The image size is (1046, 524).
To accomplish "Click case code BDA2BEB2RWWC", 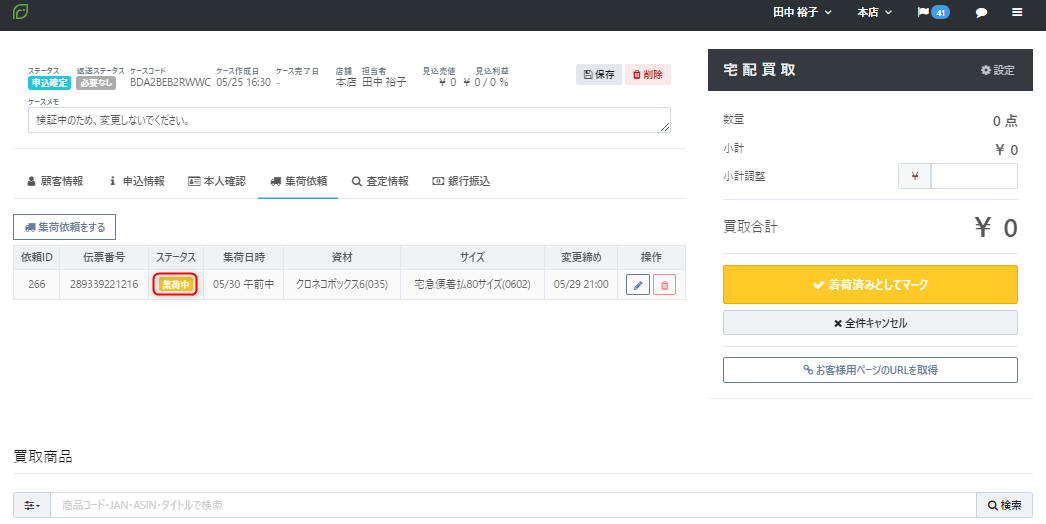I will click(170, 82).
